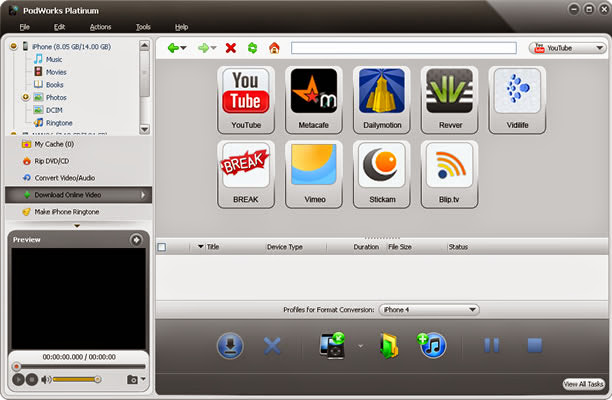Open the Actions menu
Screen dimensions: 612x400
100,26
